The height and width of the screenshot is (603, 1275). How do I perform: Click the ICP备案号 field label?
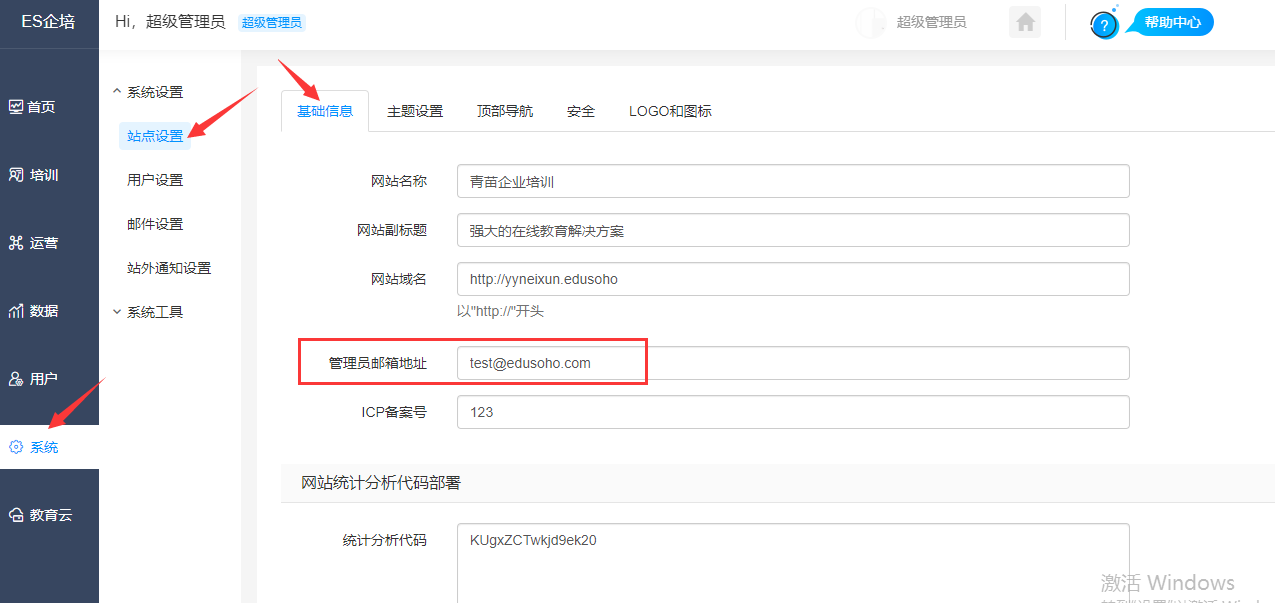coord(394,412)
